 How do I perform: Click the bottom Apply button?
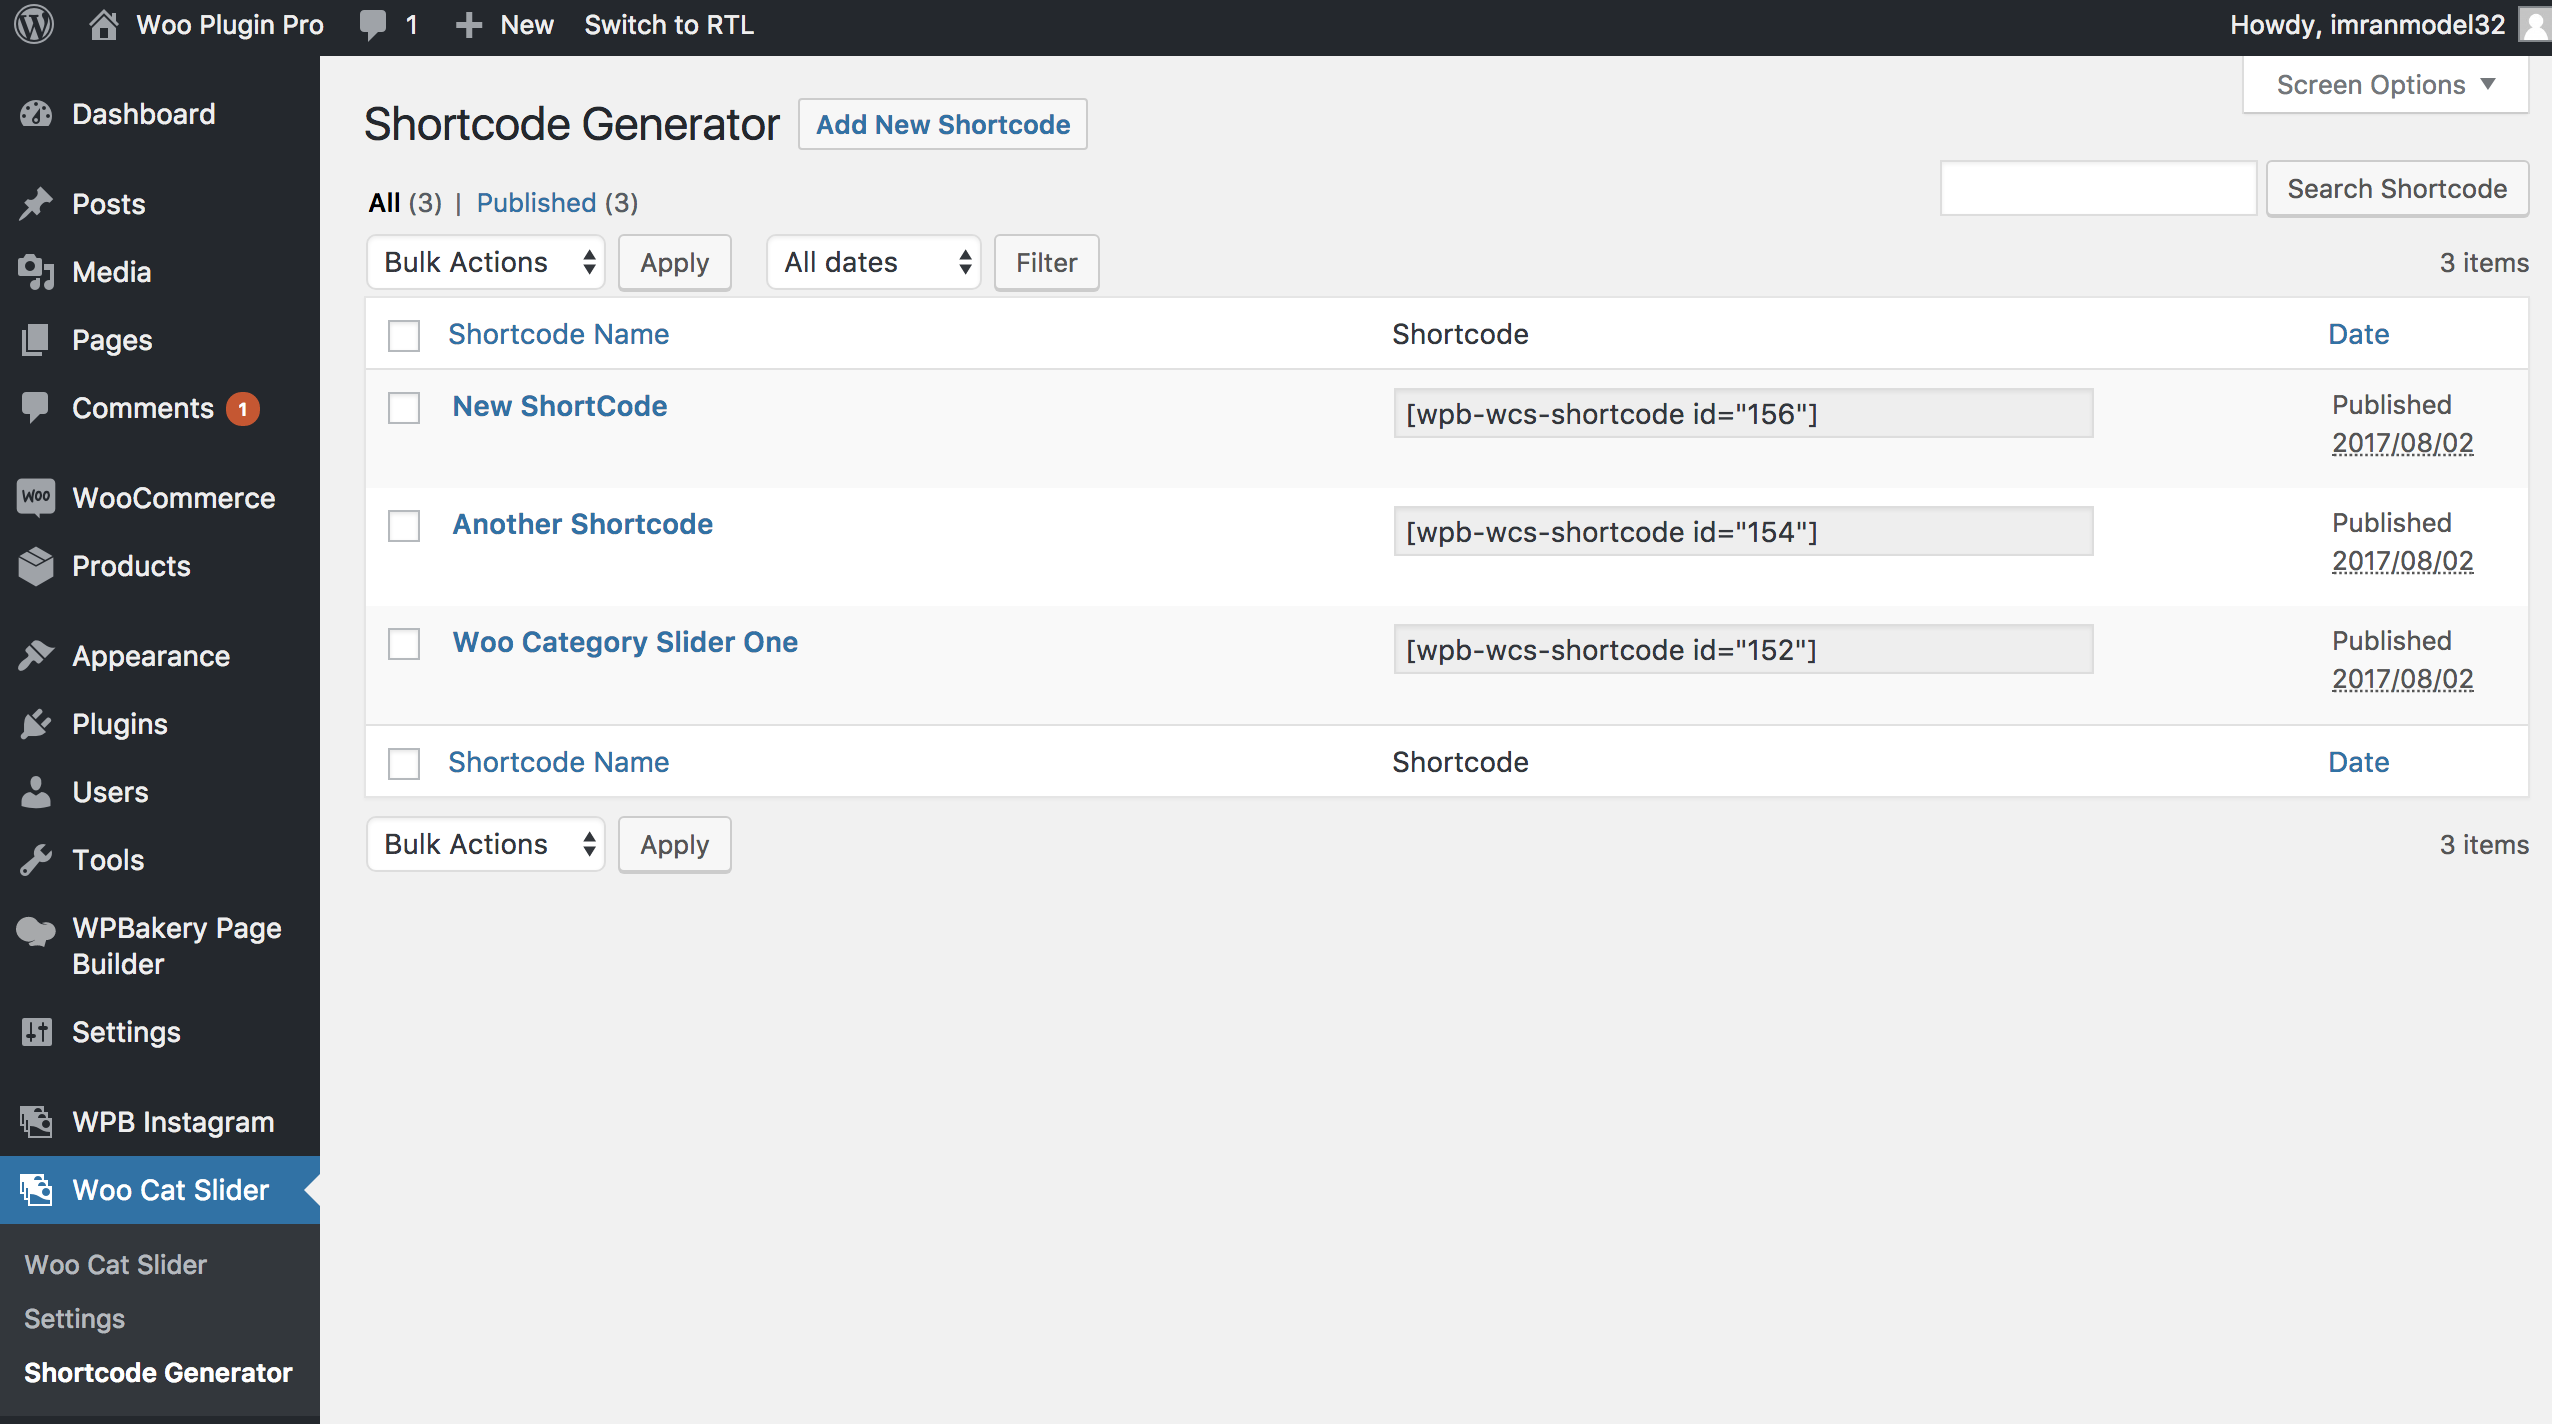point(675,845)
